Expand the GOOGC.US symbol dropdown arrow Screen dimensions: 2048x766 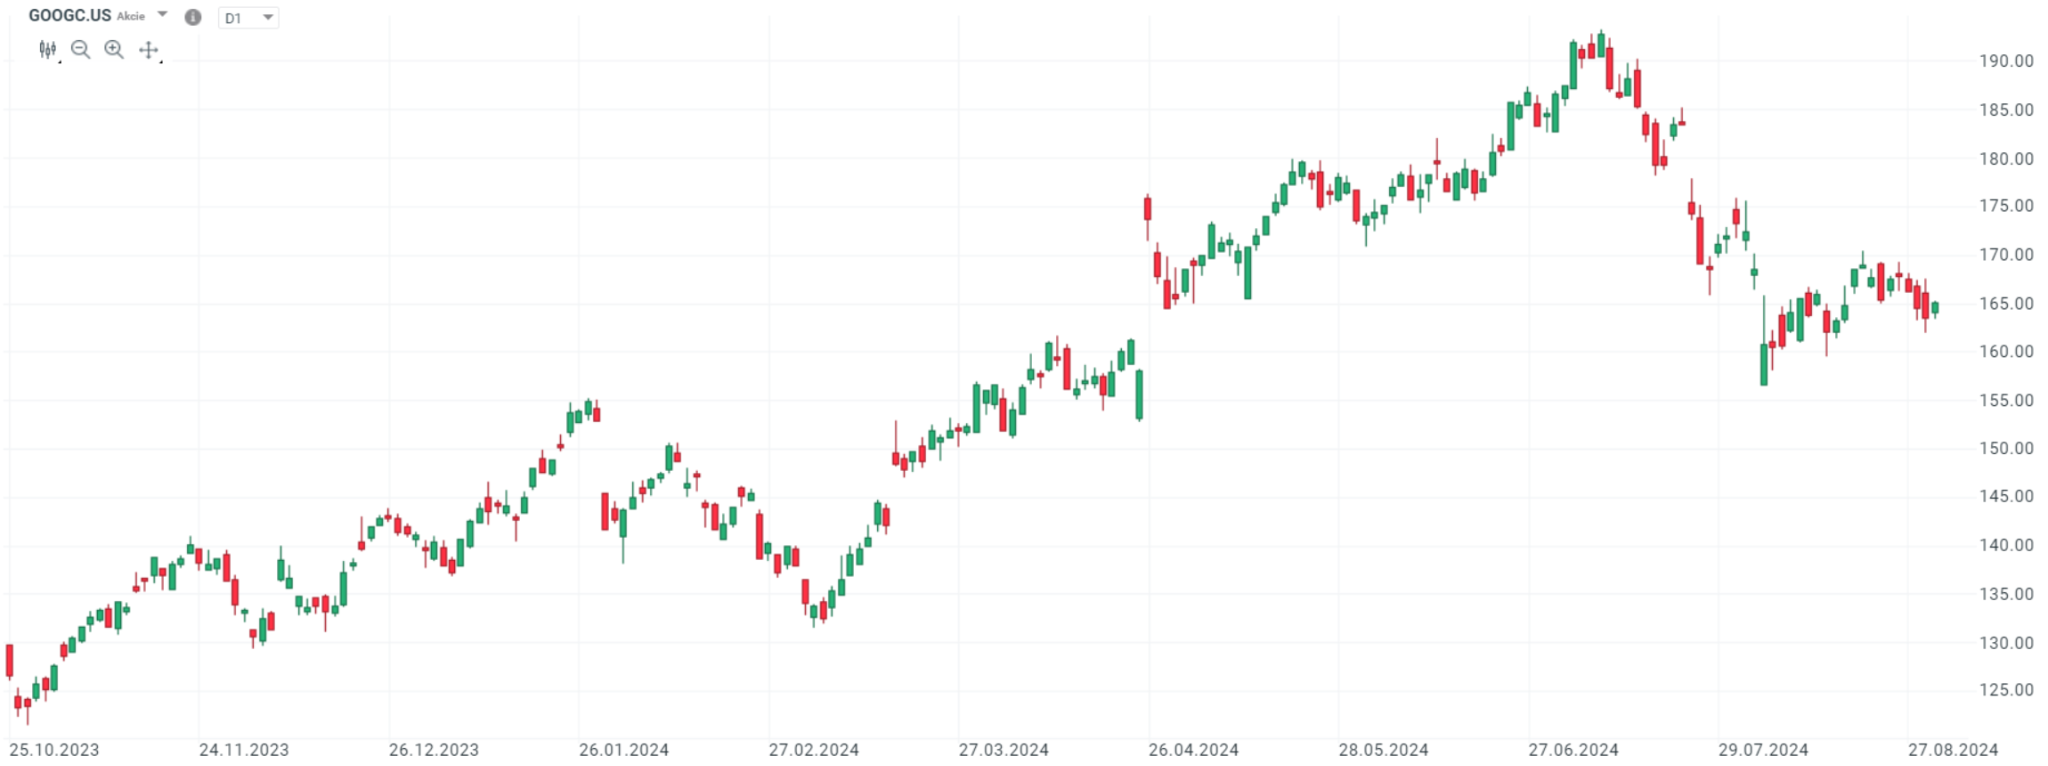click(163, 15)
